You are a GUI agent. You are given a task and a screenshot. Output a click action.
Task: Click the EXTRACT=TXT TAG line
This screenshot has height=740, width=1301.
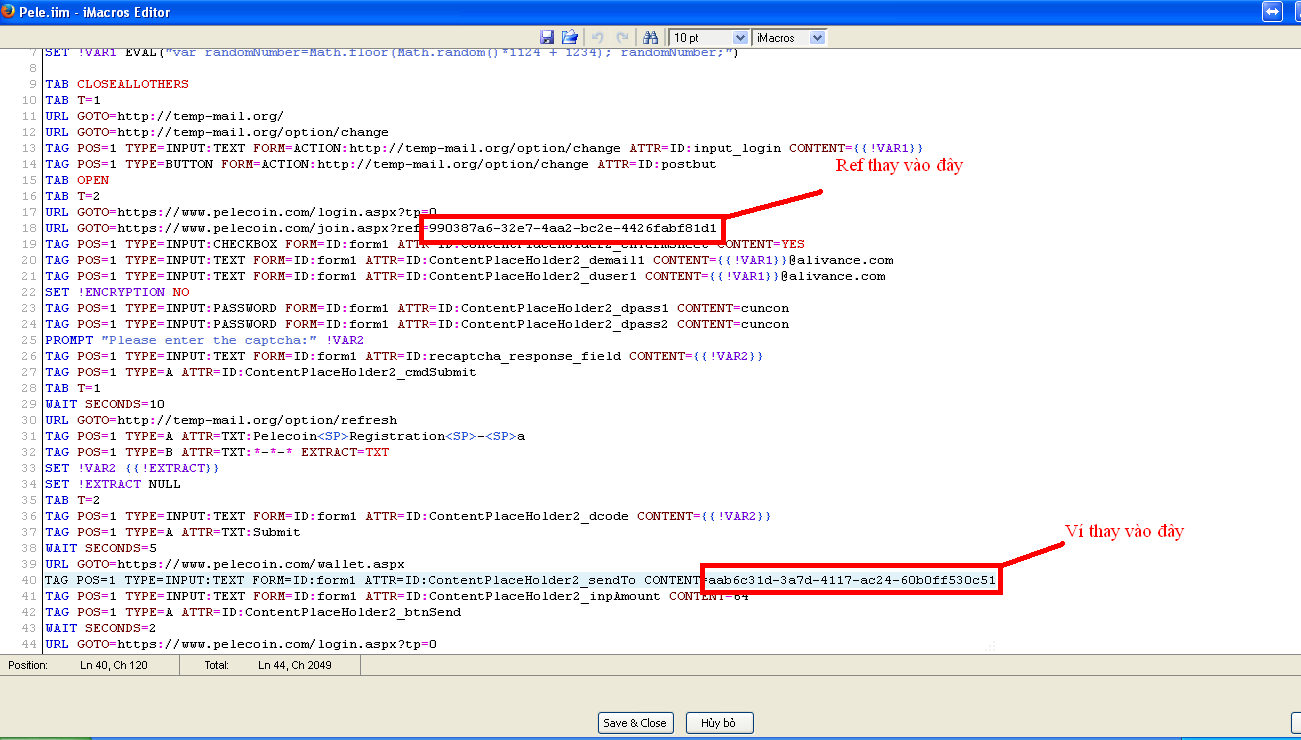pos(217,452)
